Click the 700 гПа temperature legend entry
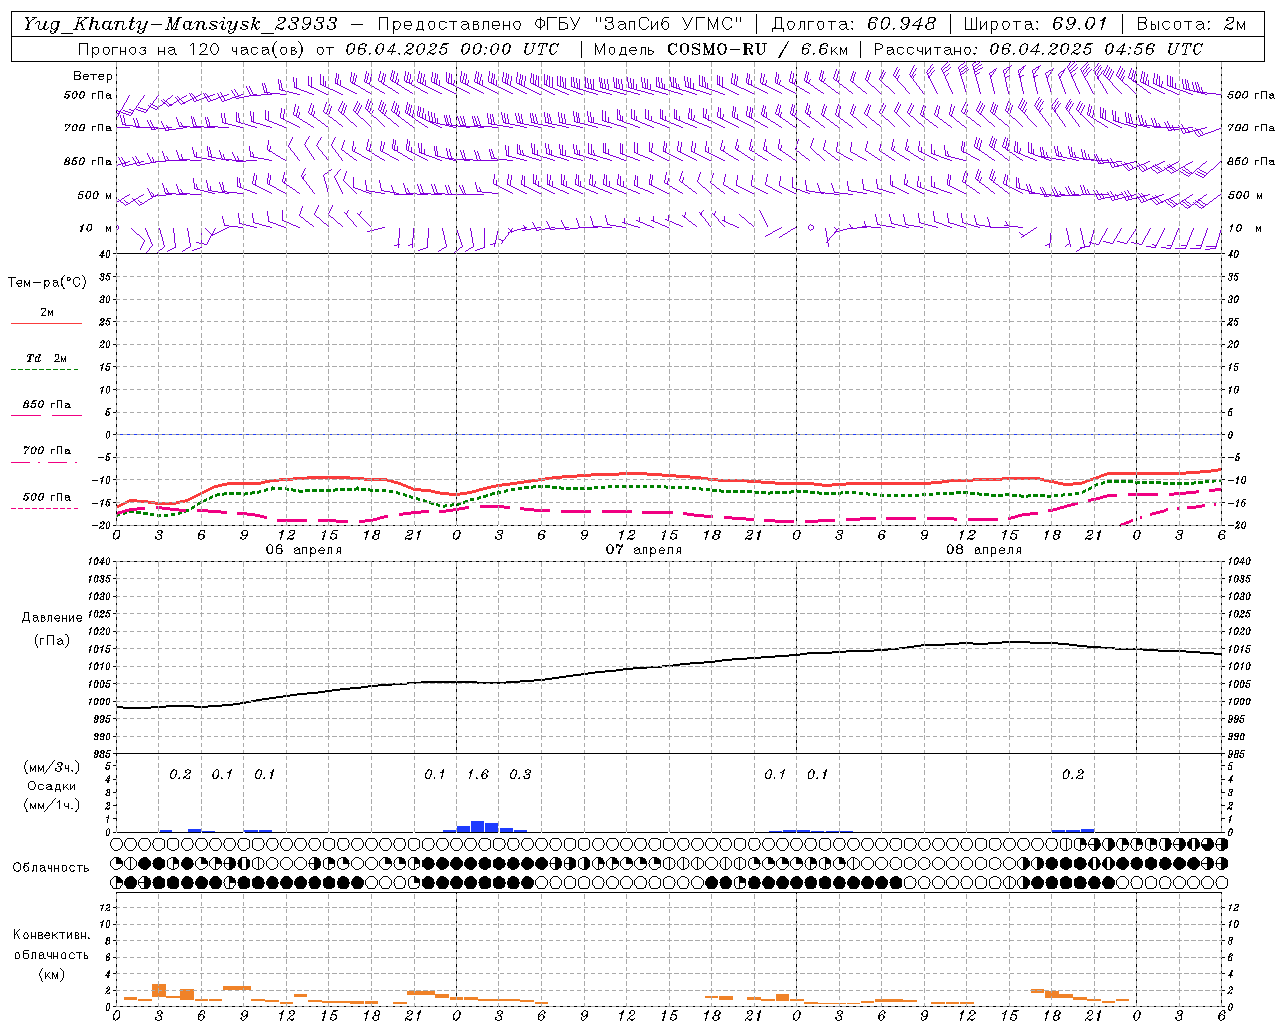Image resolution: width=1280 pixels, height=1024 pixels. click(x=47, y=451)
